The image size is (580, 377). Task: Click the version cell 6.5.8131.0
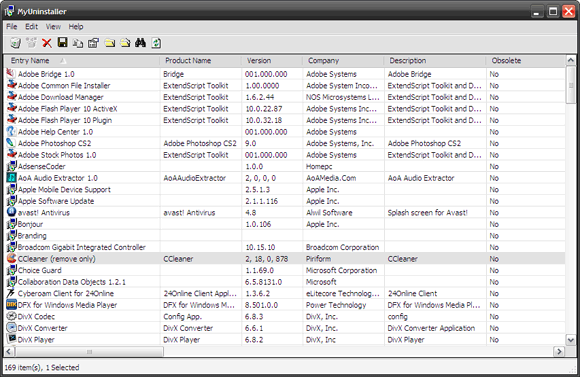coord(263,282)
